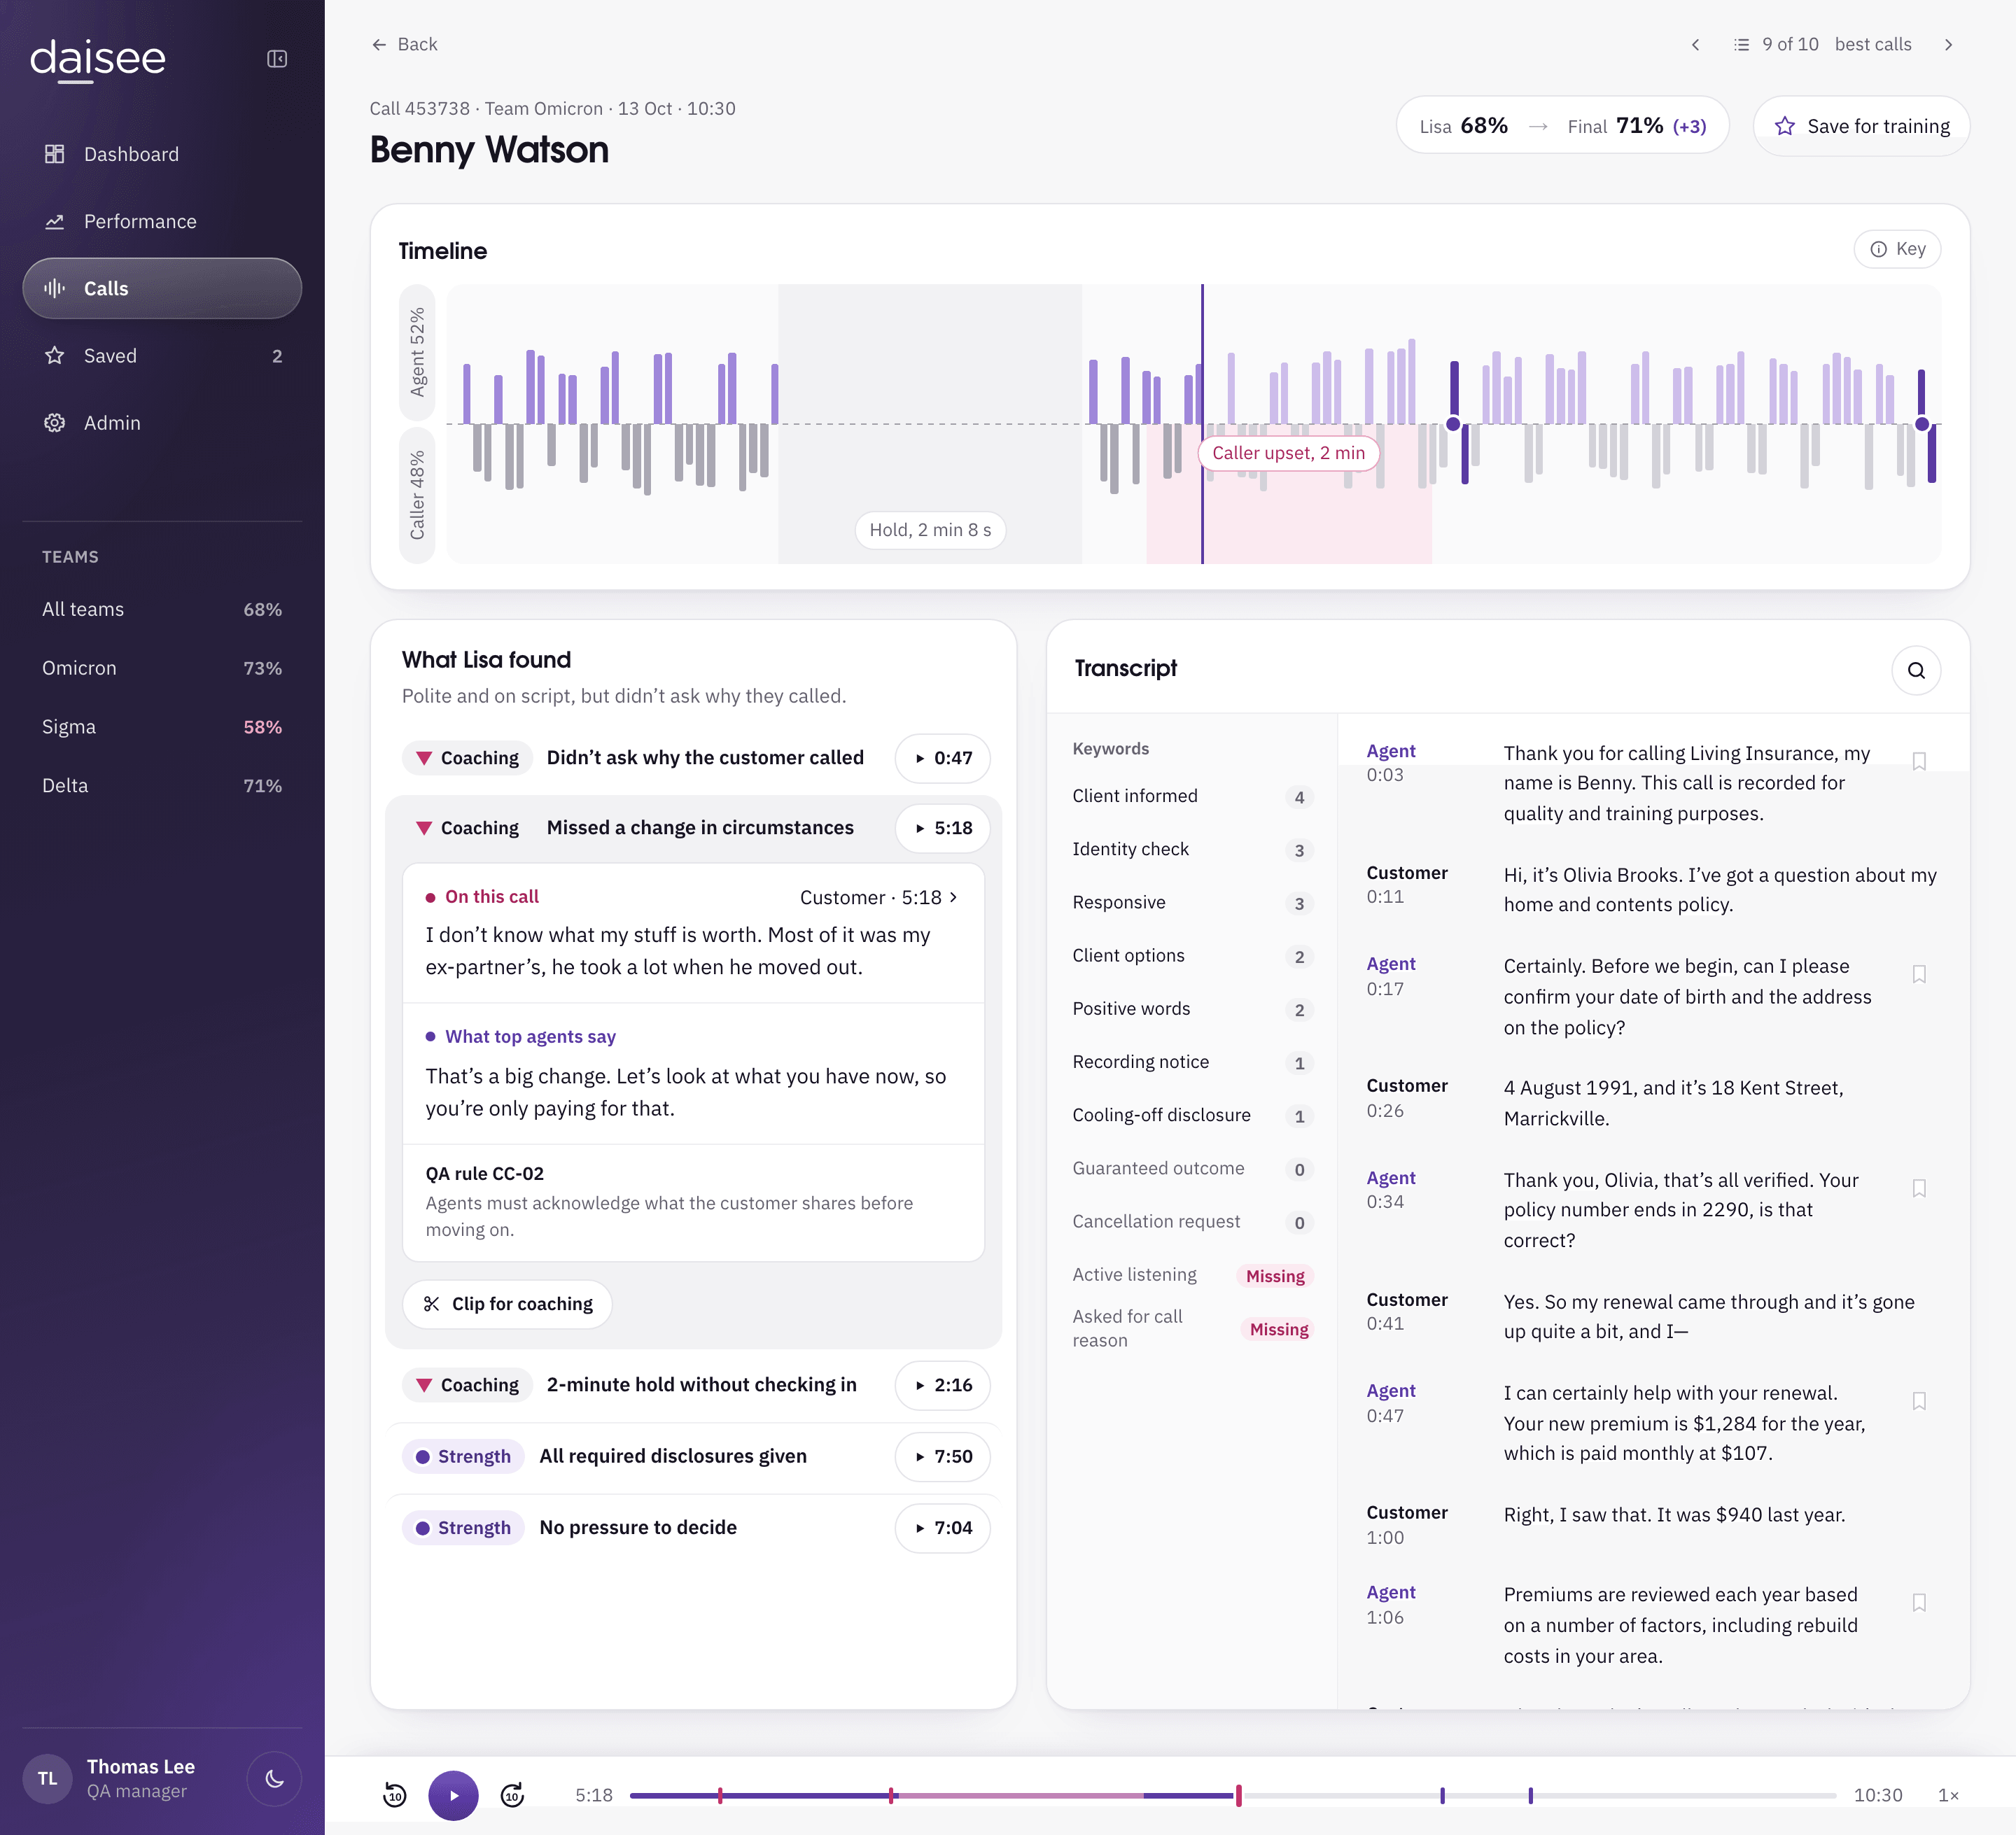The height and width of the screenshot is (1835, 2016).
Task: Open the Saved calls list
Action: tap(162, 356)
